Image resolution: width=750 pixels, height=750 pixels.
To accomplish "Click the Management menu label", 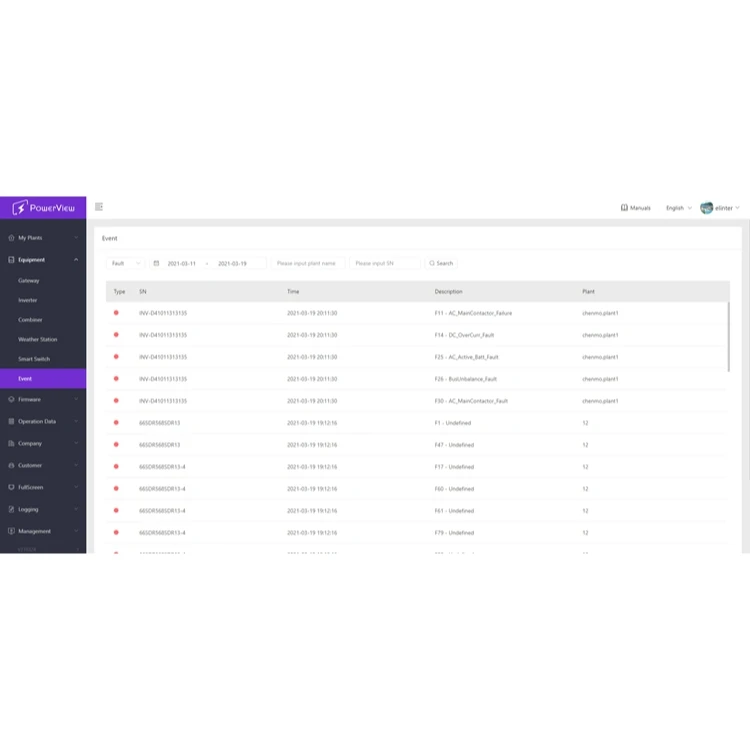I will (x=34, y=531).
